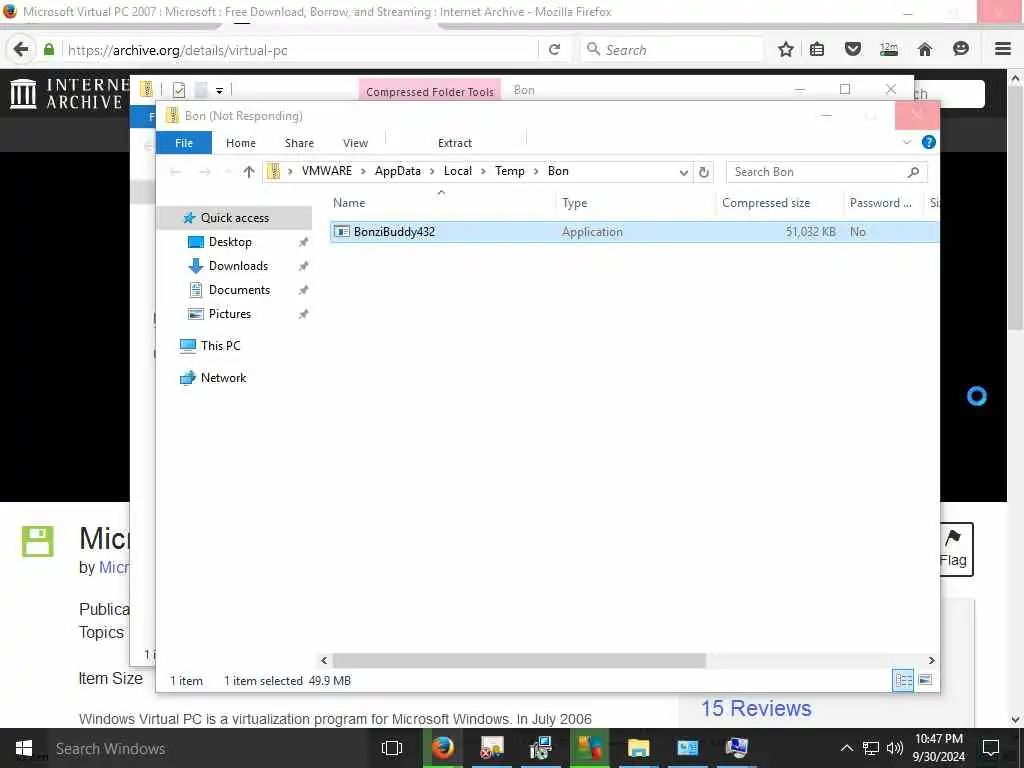Flag this archive item
The width and height of the screenshot is (1024, 768).
point(953,549)
